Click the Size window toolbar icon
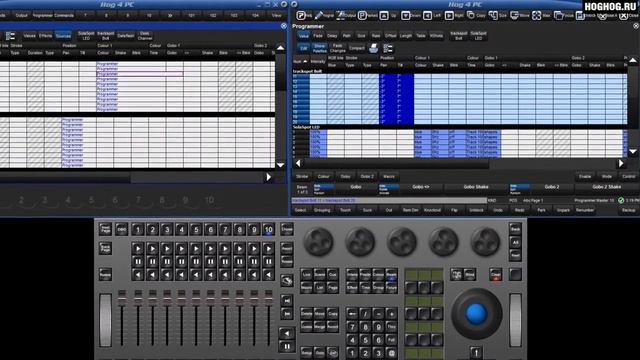 pos(498,16)
